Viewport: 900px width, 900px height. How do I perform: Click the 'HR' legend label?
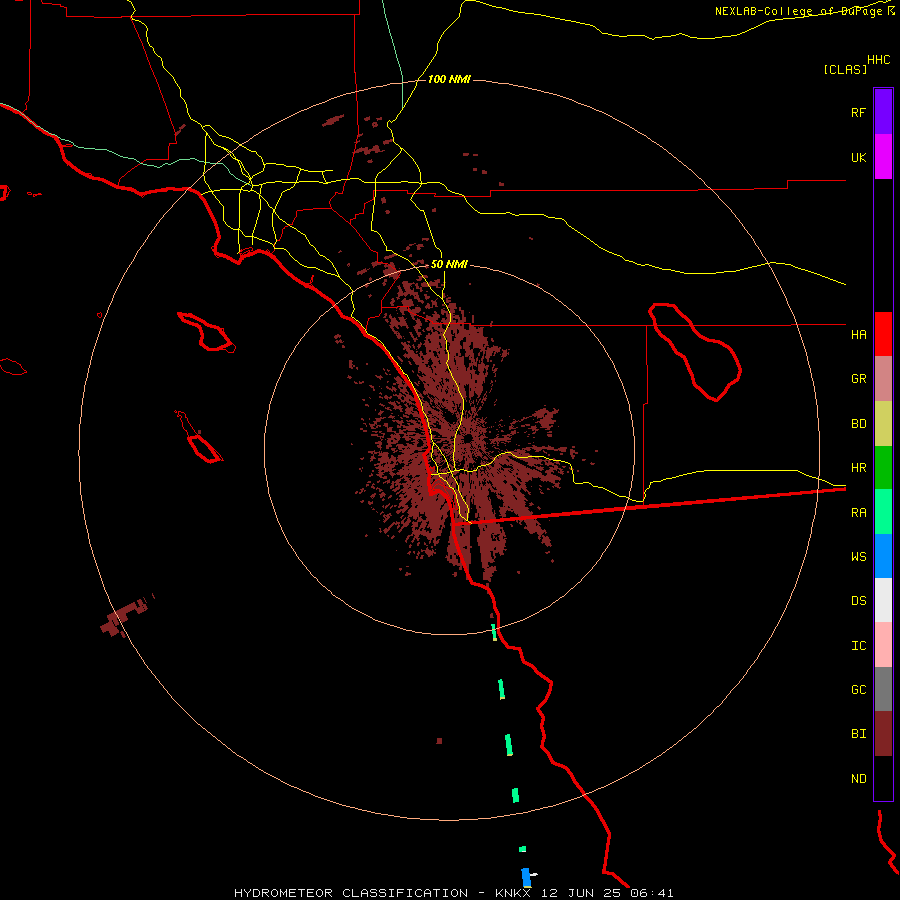click(x=858, y=468)
